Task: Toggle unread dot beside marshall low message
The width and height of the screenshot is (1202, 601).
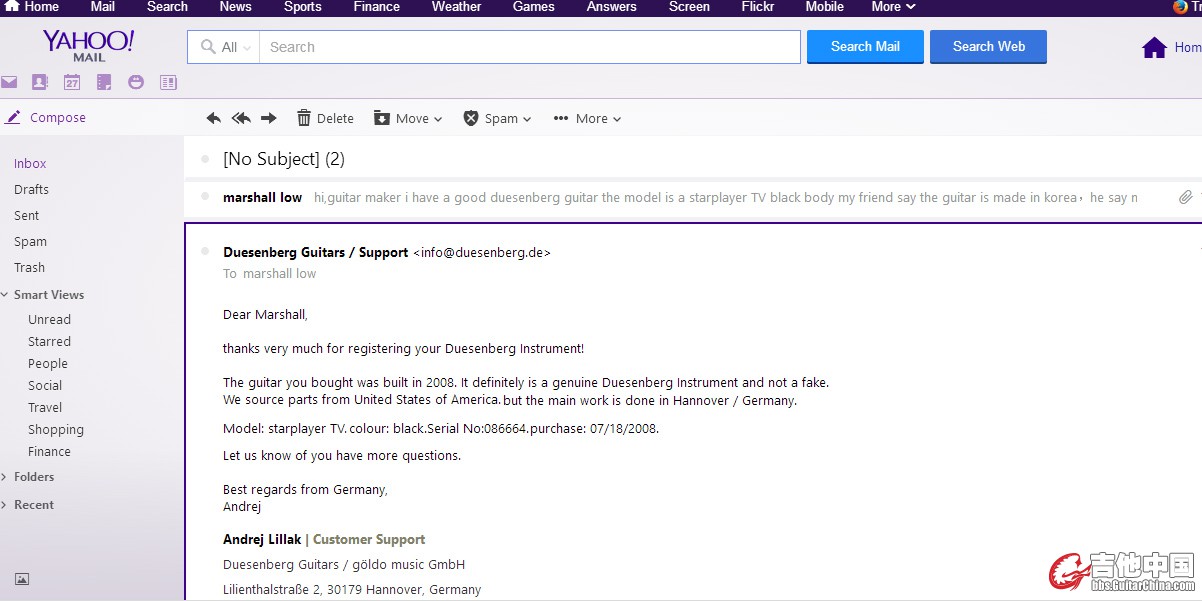Action: (205, 197)
